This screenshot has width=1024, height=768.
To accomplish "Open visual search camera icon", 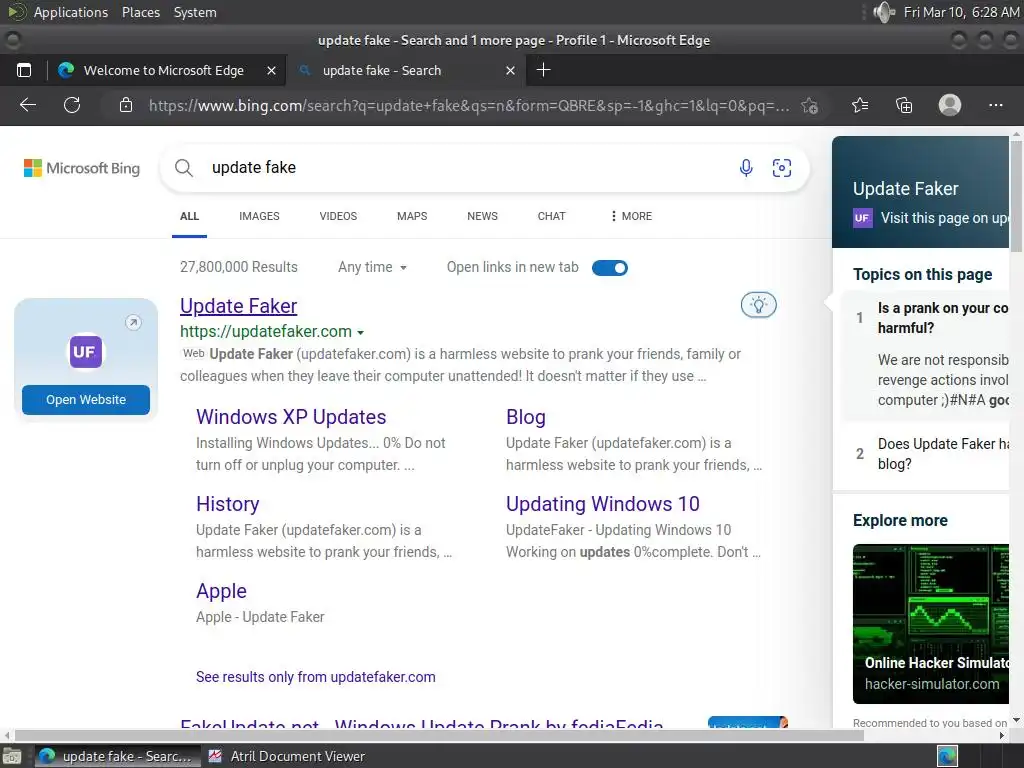I will (x=782, y=168).
